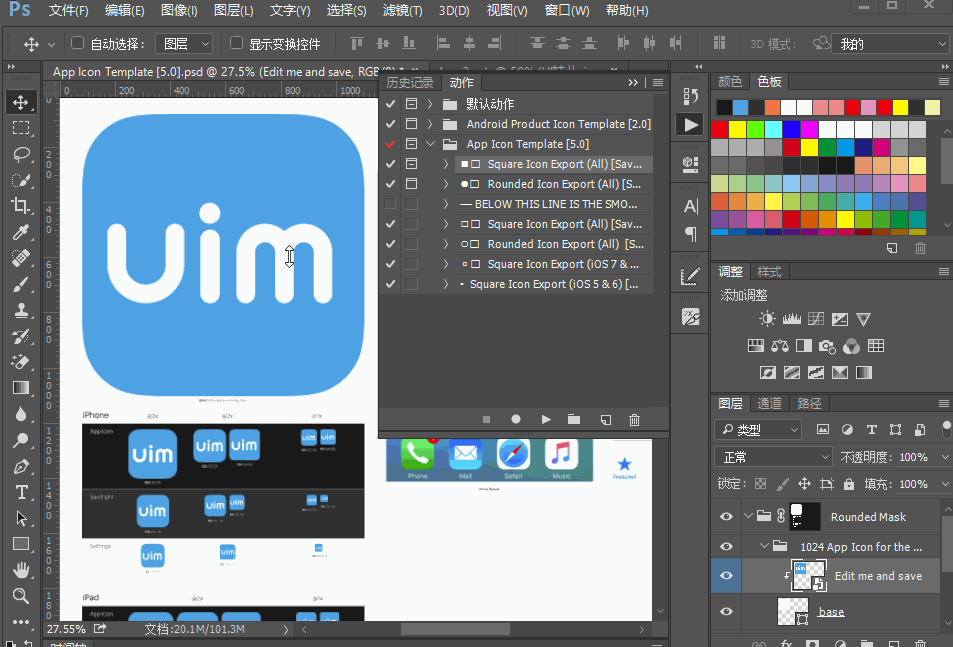Image resolution: width=953 pixels, height=647 pixels.
Task: Open the 图像(I) menu
Action: tap(179, 10)
